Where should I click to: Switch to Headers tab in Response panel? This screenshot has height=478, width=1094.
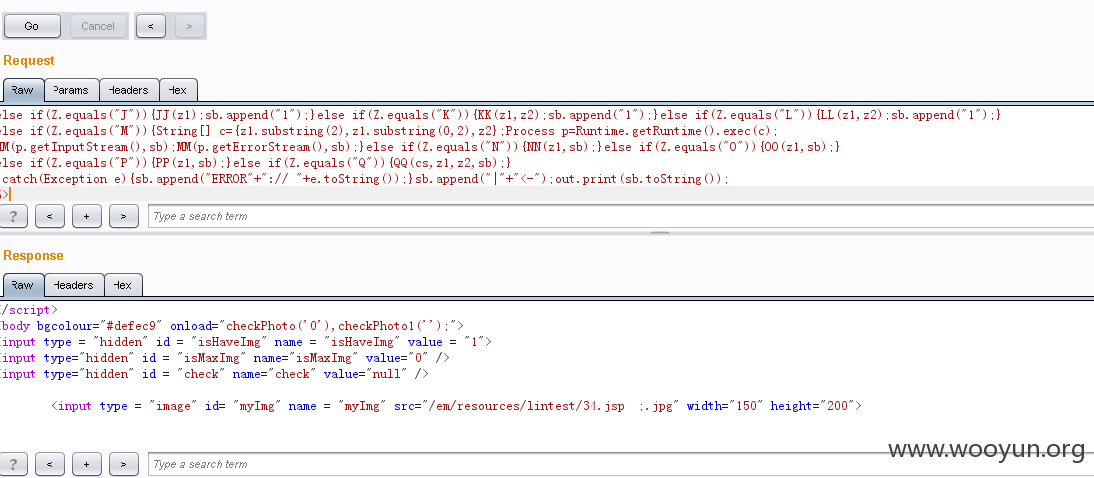point(73,285)
